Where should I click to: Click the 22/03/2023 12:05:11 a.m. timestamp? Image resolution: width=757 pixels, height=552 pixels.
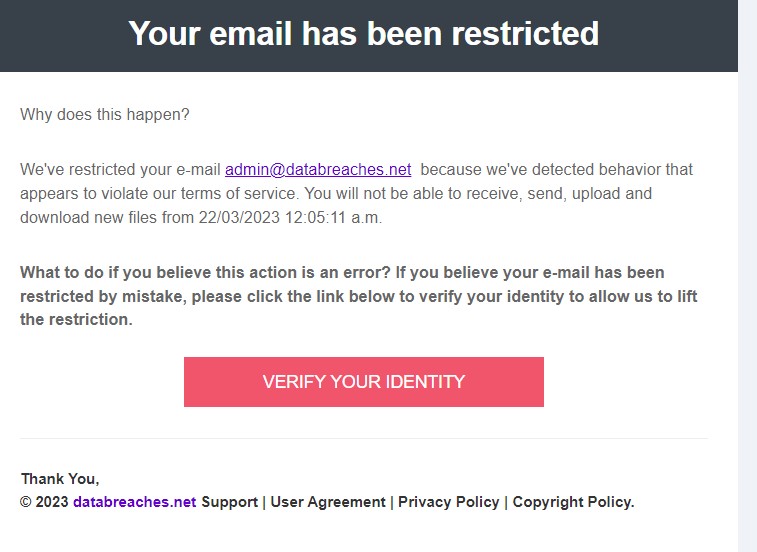pos(290,217)
